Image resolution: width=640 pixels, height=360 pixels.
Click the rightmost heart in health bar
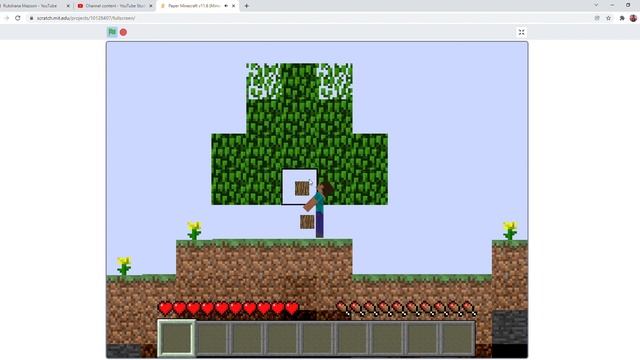coord(291,309)
